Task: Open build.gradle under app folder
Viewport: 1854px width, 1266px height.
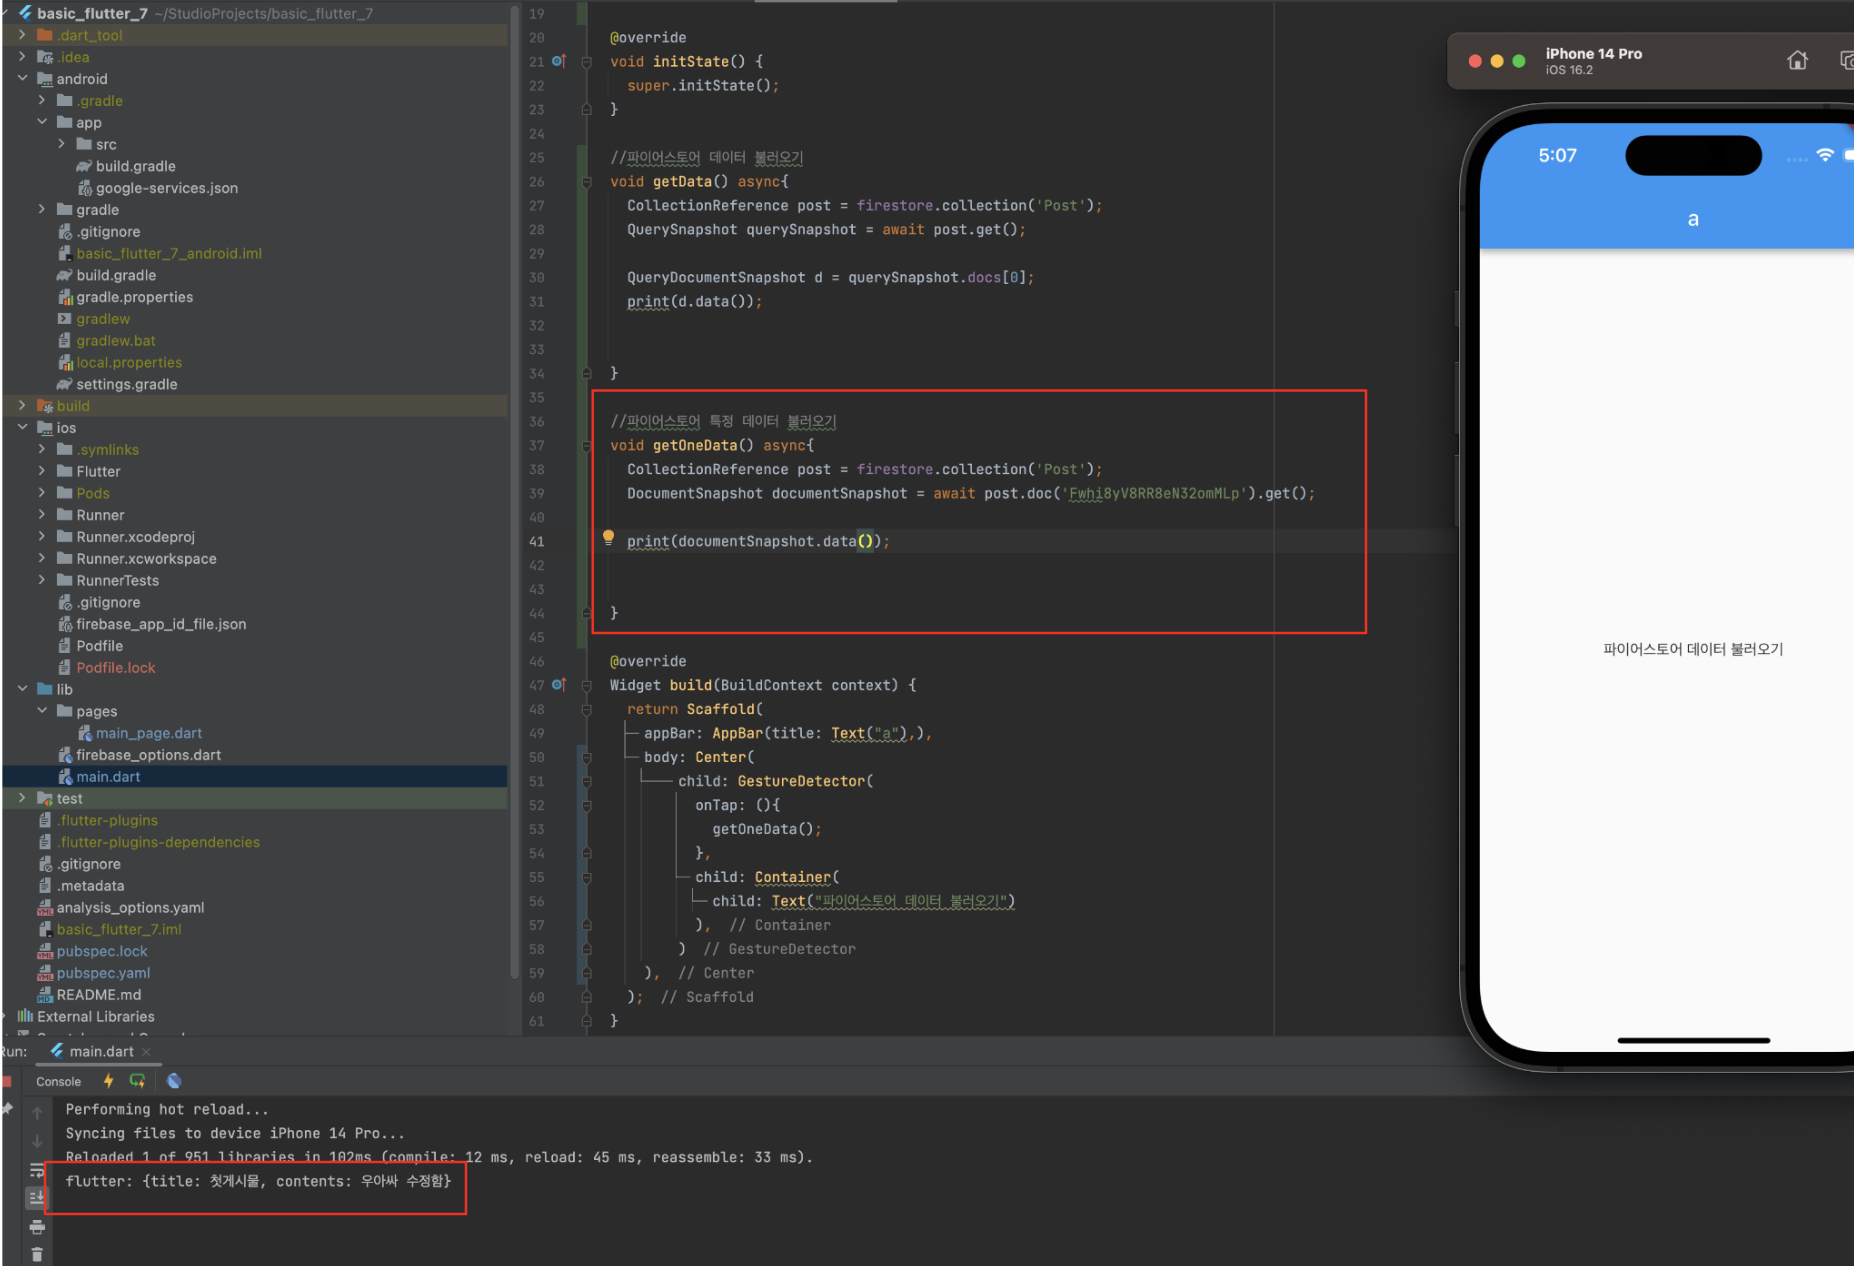Action: pos(135,166)
